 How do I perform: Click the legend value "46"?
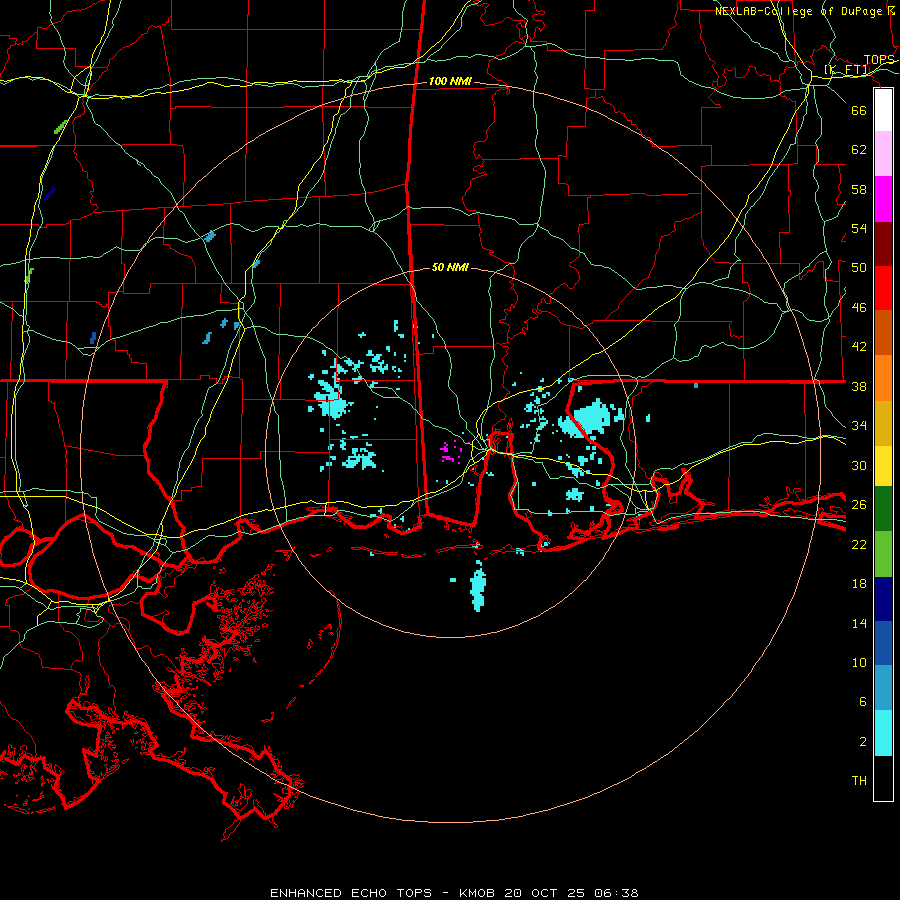[859, 308]
